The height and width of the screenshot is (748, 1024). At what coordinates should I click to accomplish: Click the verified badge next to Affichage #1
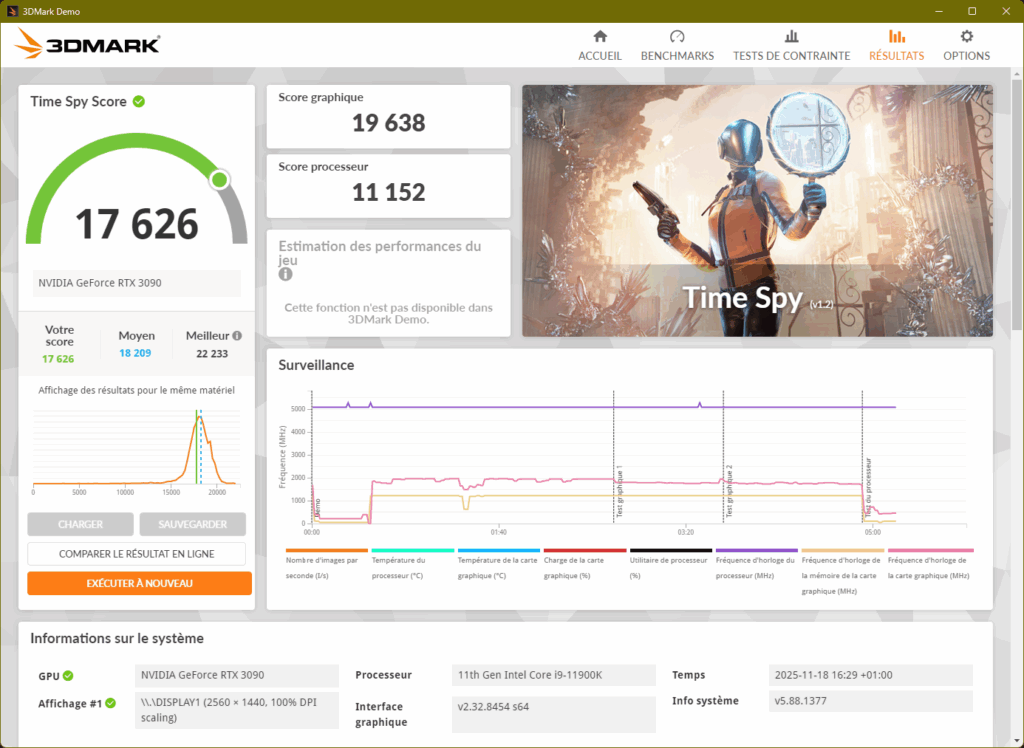(109, 703)
